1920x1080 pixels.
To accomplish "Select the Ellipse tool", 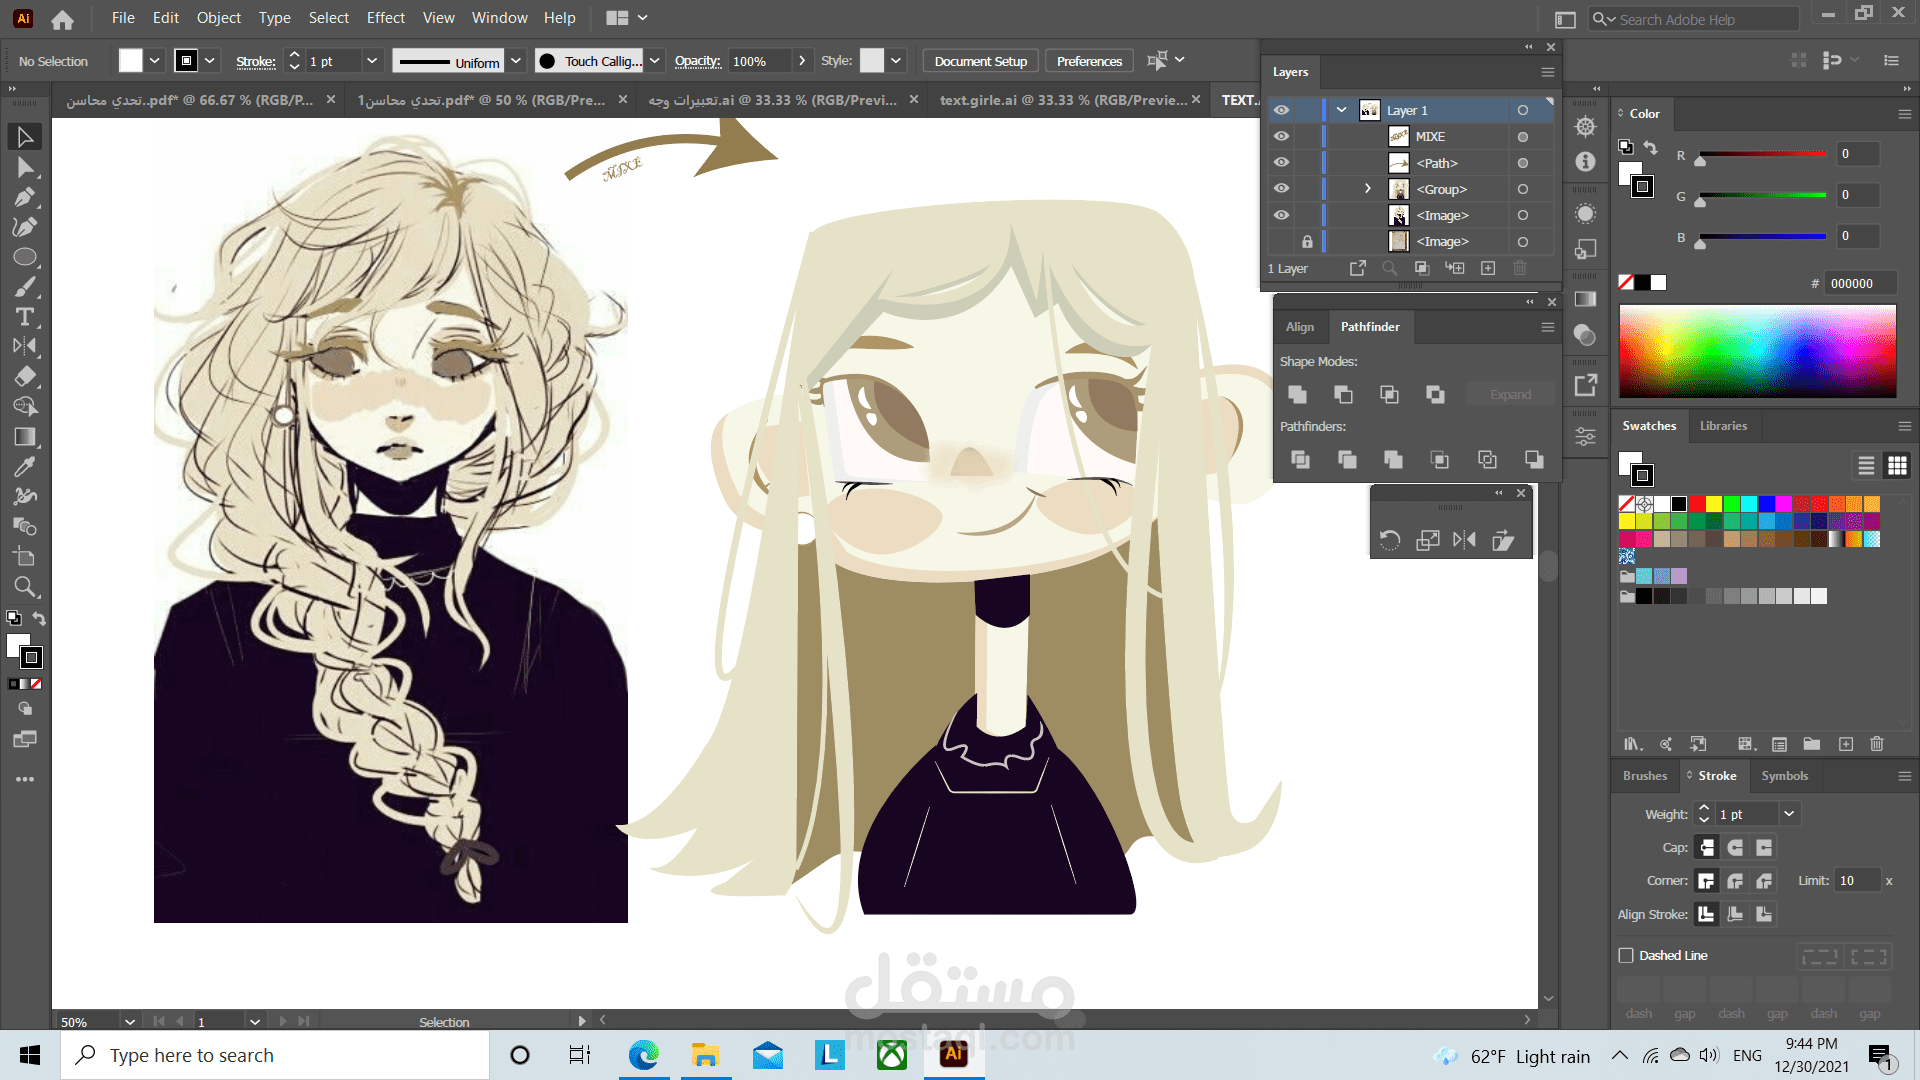I will 25,257.
